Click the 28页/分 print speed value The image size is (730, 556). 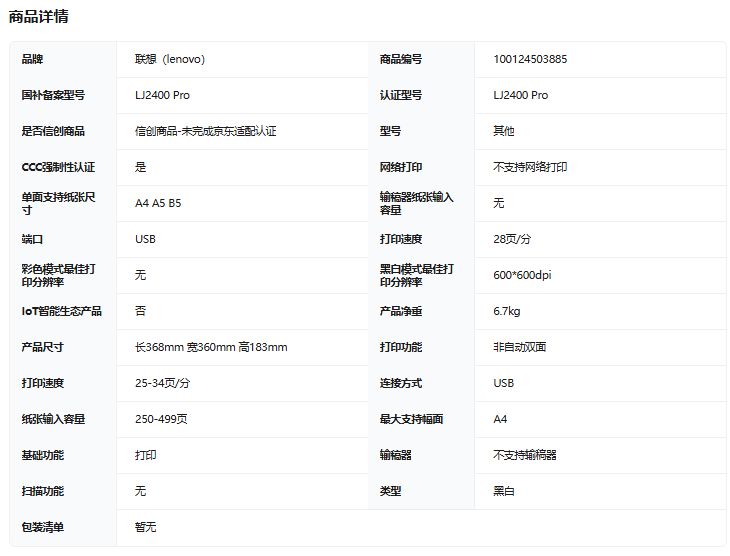coord(512,239)
